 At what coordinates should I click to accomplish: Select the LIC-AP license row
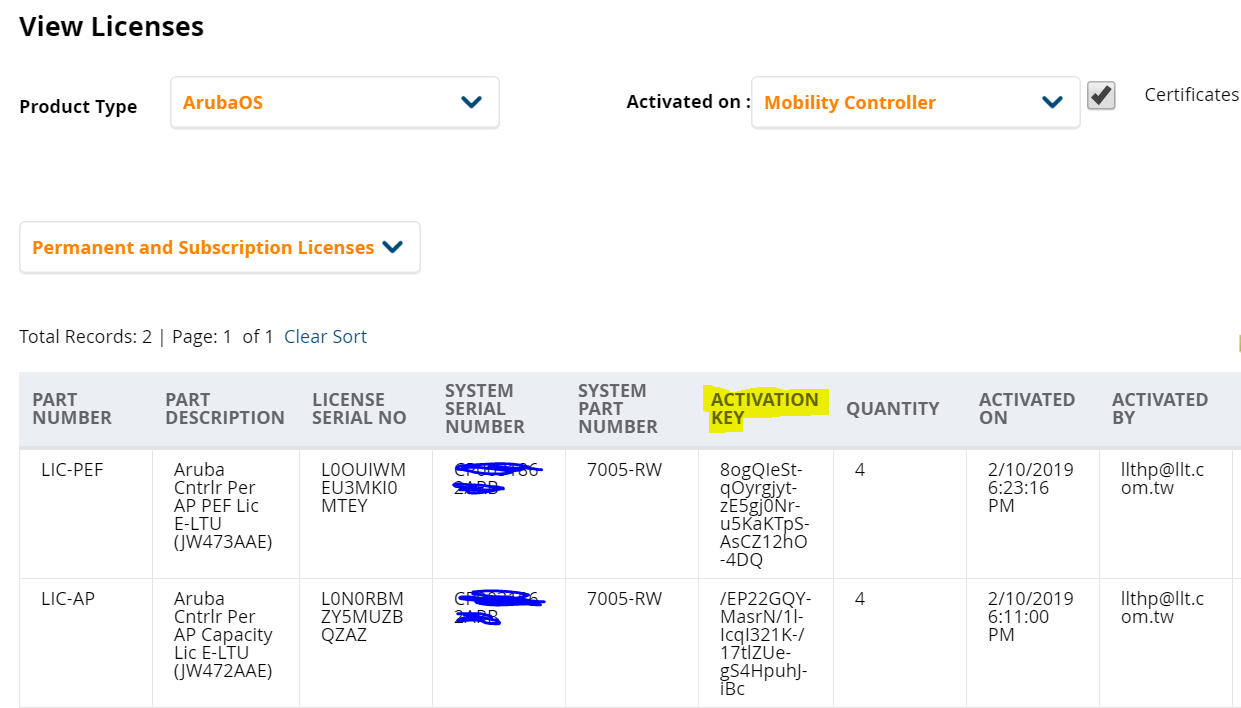coord(68,599)
